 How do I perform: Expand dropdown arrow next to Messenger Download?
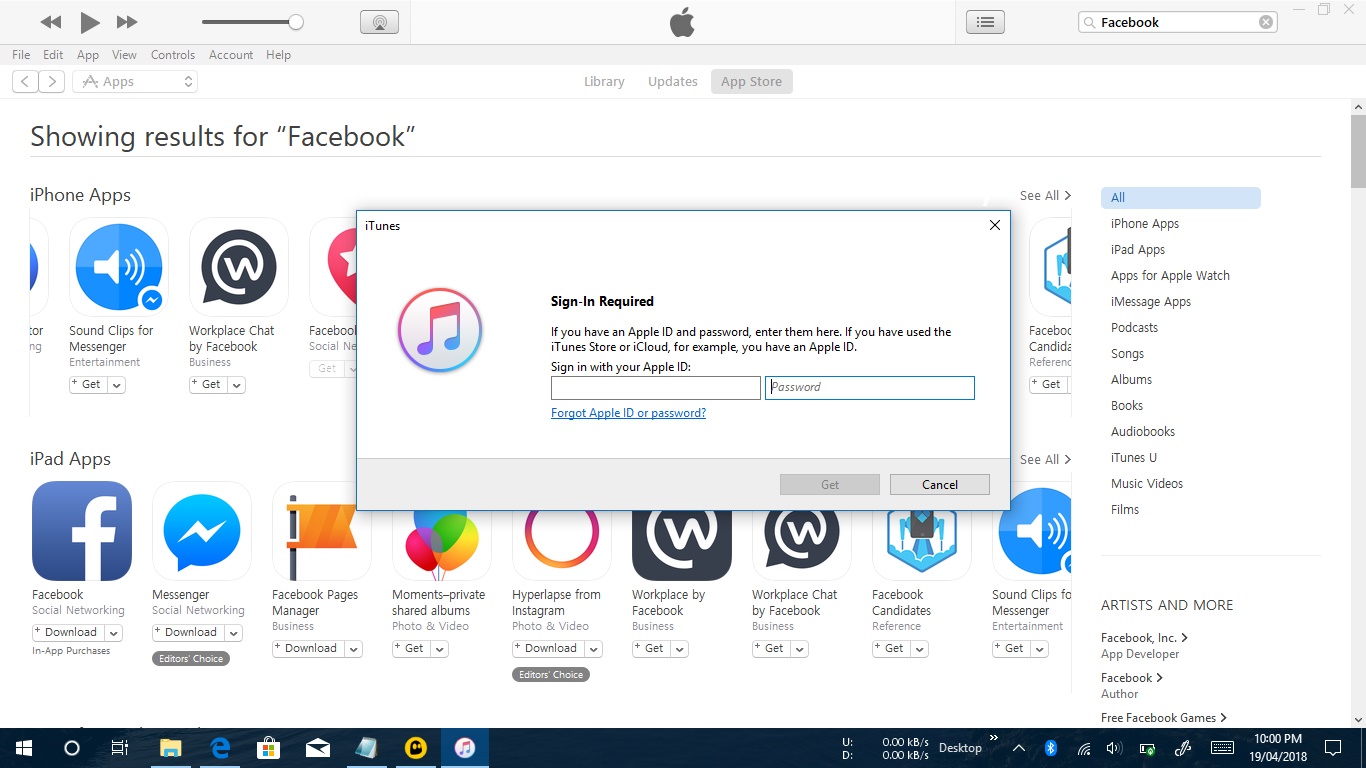[x=233, y=632]
